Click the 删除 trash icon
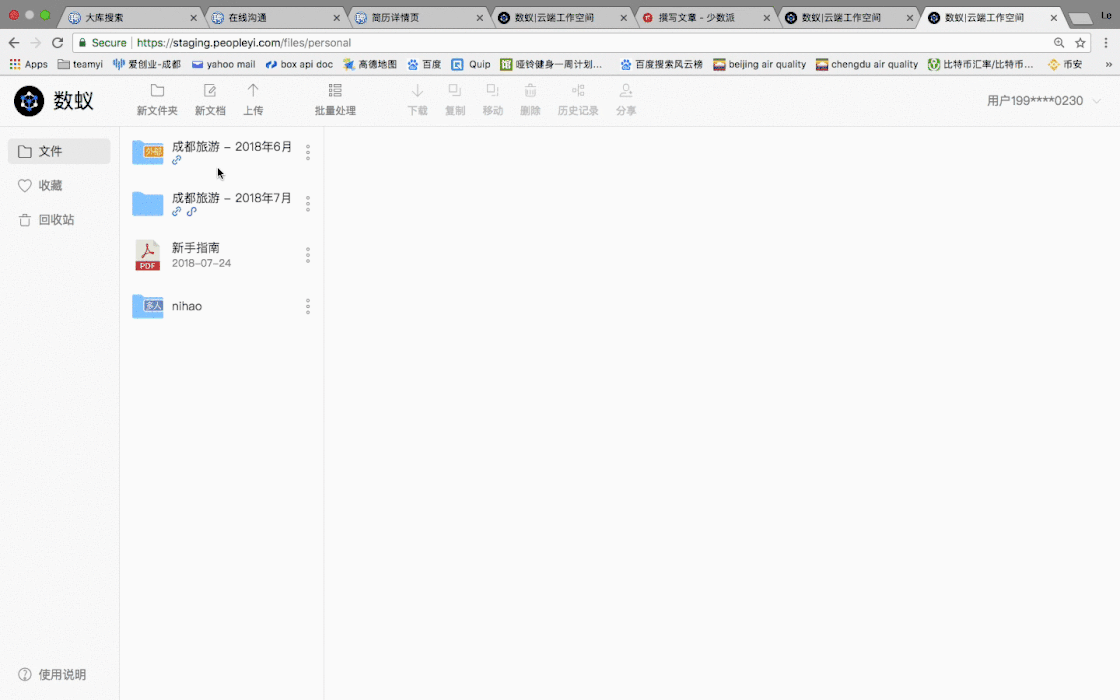Screen dimensions: 1120x700 pos(530,91)
